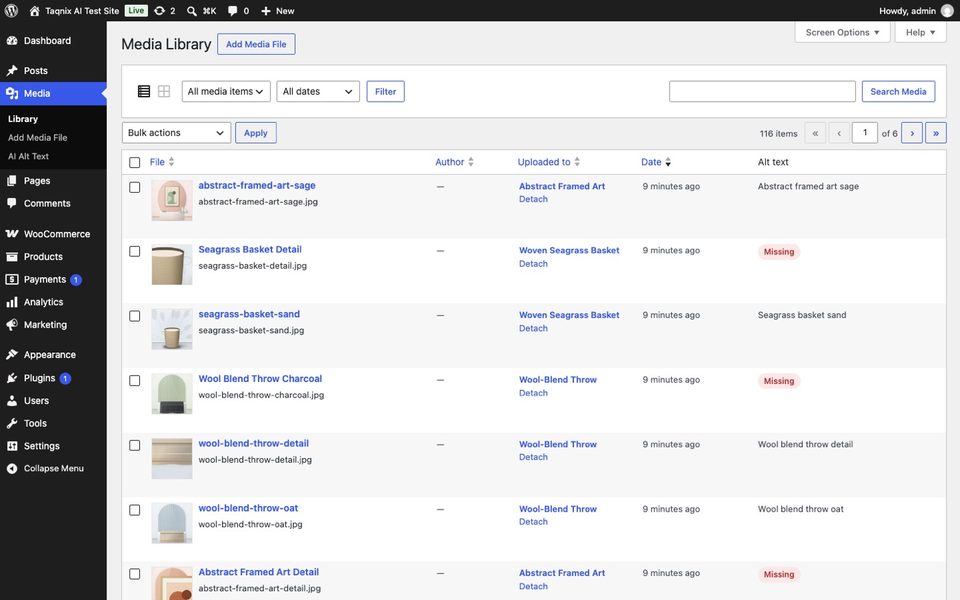Check the Wool Blend Throw Charcoal row checkbox
The width and height of the screenshot is (960, 600).
[135, 381]
